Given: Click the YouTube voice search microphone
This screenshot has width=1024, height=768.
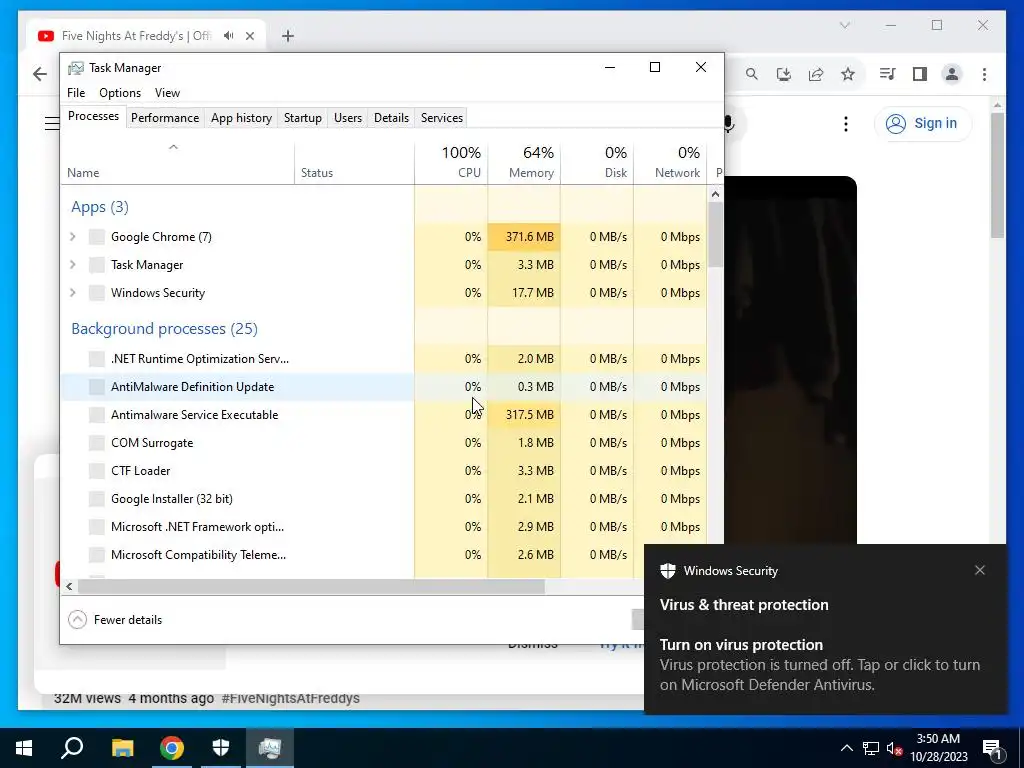Looking at the screenshot, I should 729,123.
